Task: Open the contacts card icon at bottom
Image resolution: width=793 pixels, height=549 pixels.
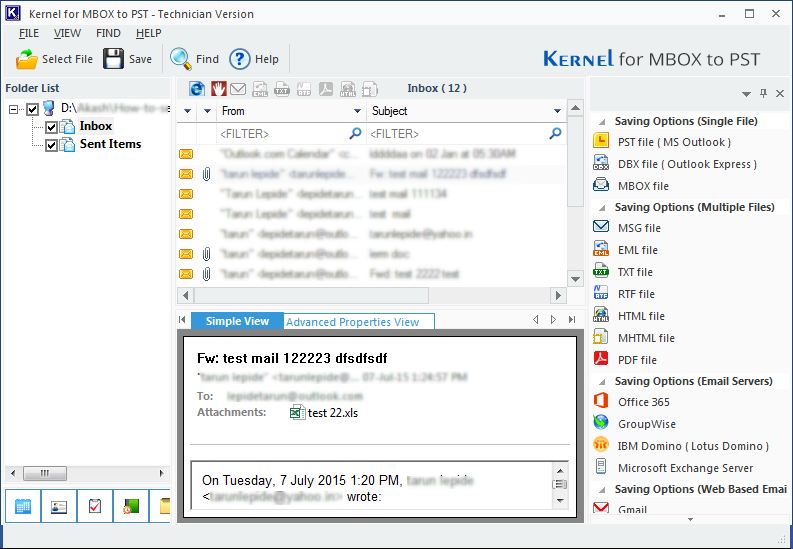Action: coord(59,506)
